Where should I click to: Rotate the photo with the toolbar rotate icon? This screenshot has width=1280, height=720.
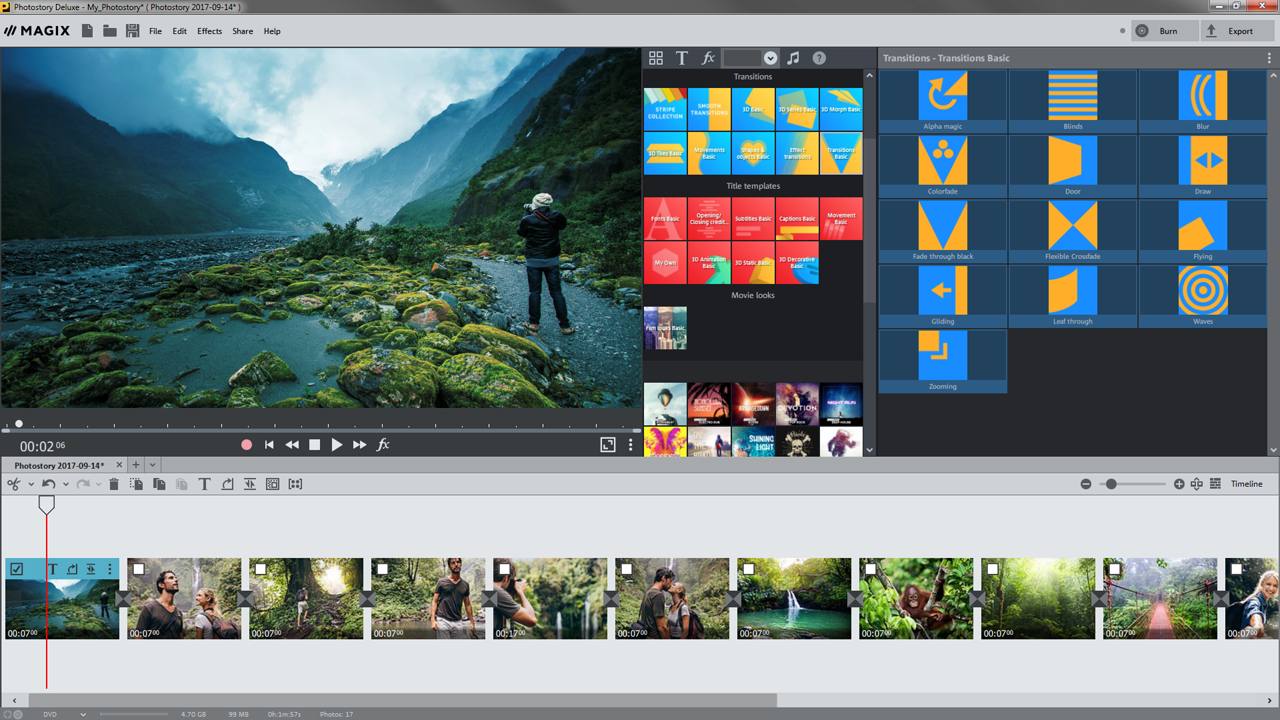click(x=227, y=484)
